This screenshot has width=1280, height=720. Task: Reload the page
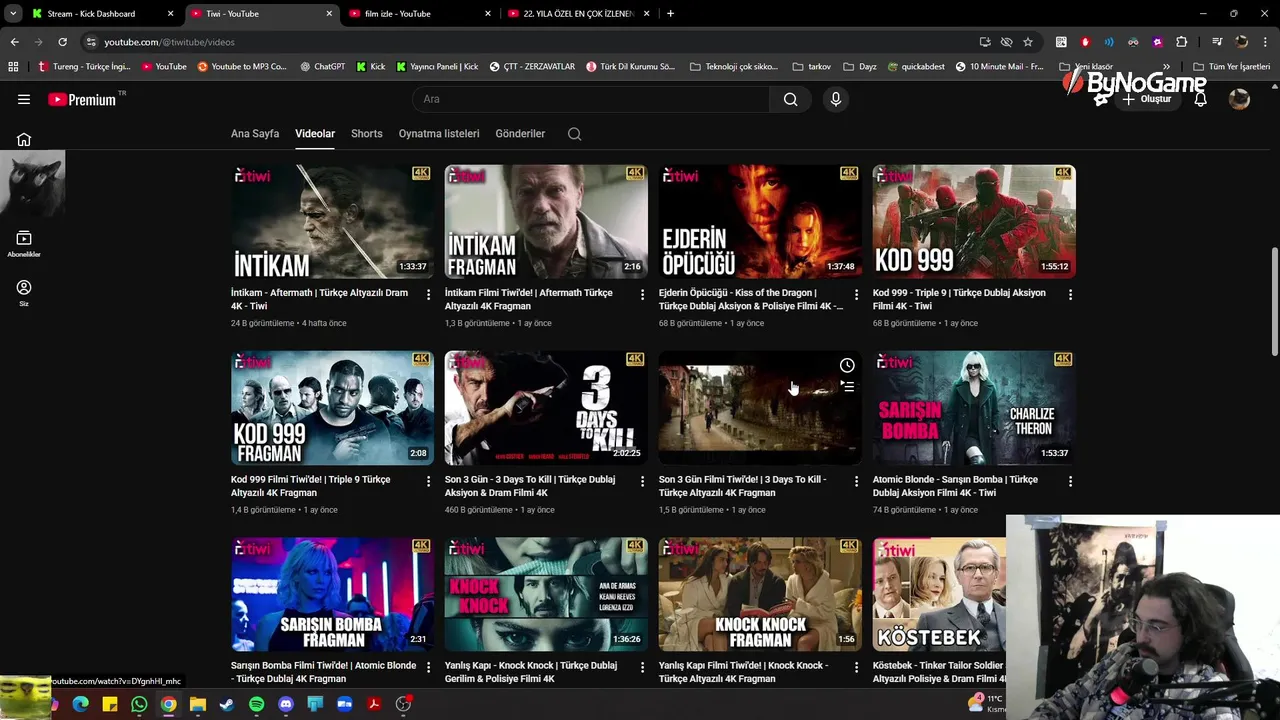coord(62,42)
